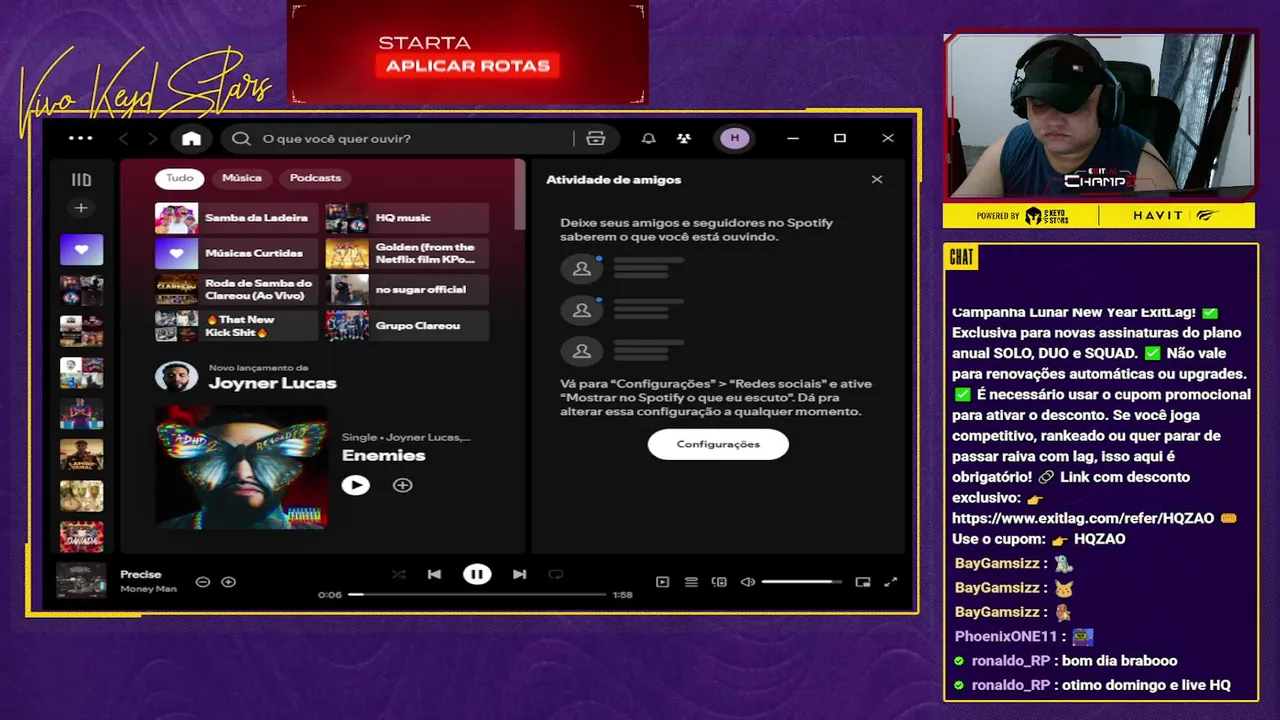Open Connect to a device icon
This screenshot has width=1280, height=720.
(x=719, y=582)
